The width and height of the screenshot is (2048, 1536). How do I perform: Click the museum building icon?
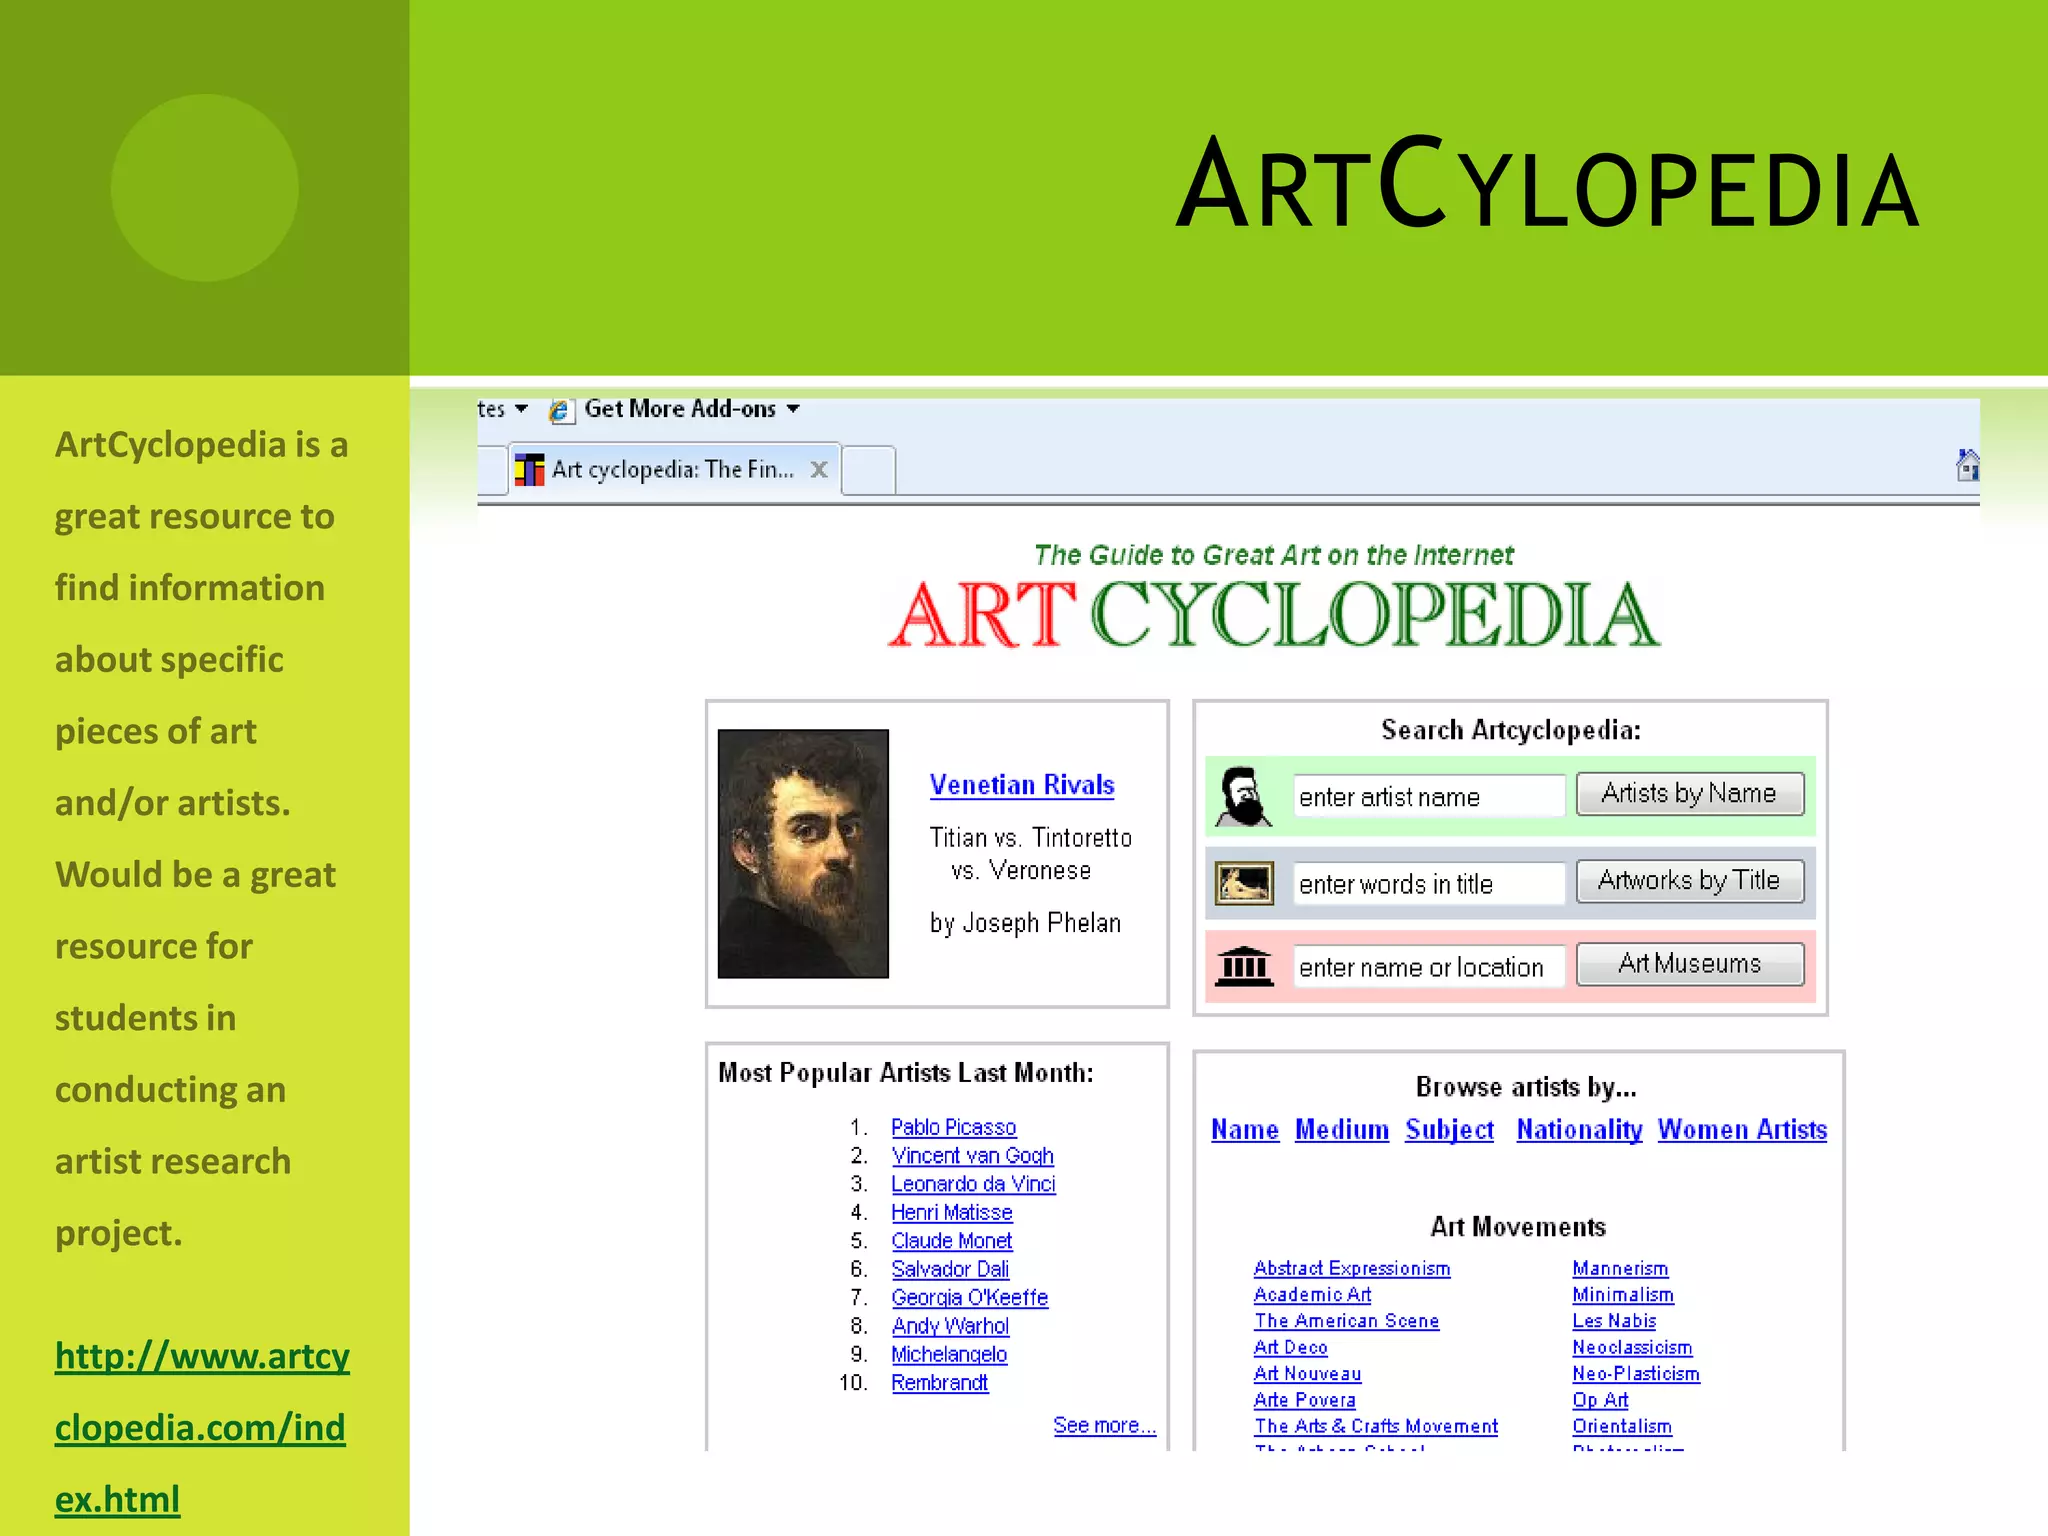(1243, 966)
